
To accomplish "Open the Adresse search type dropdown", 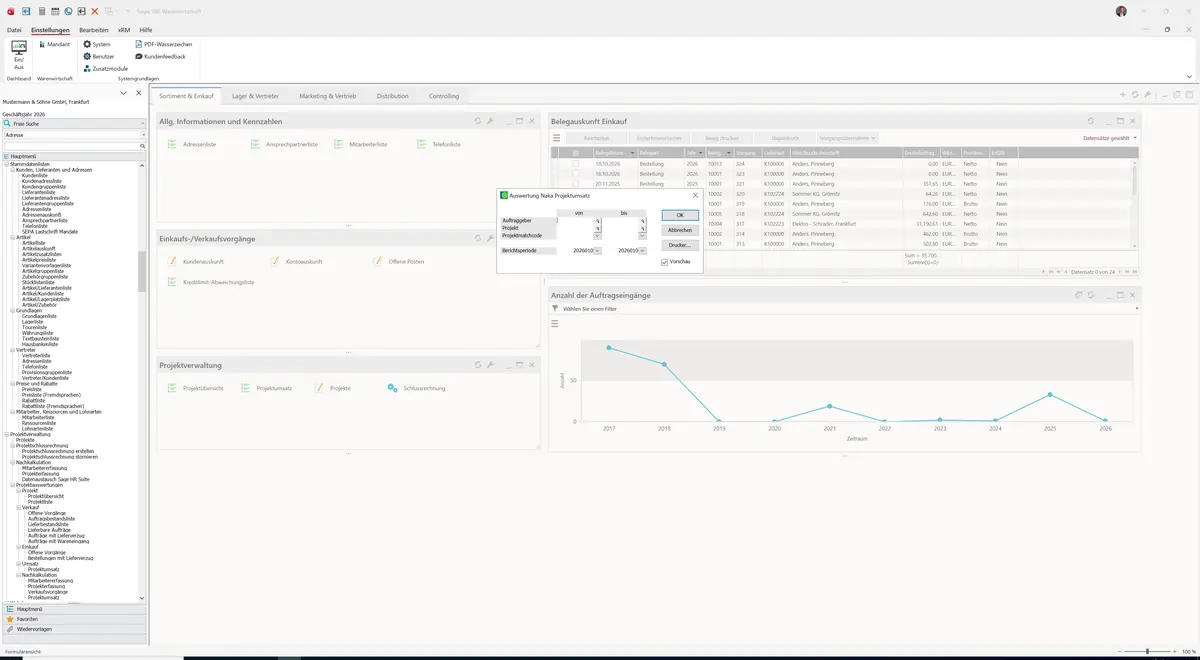I will click(143, 134).
